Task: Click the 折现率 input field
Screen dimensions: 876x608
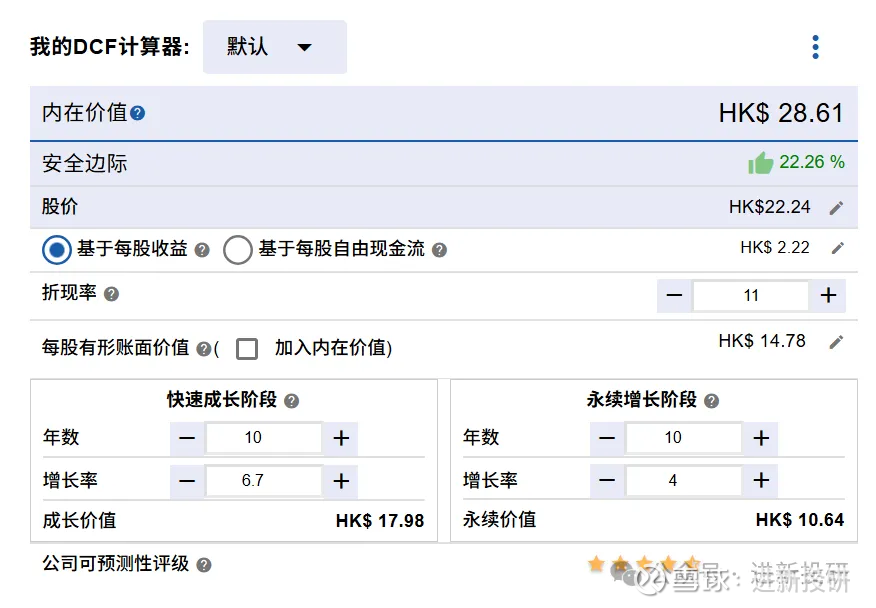Action: 751,295
